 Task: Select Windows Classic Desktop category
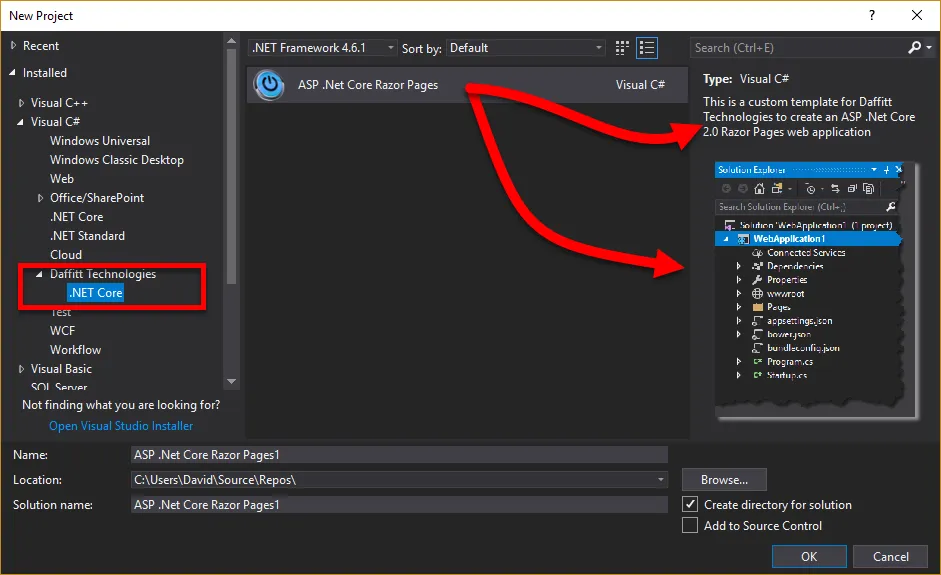(x=116, y=160)
